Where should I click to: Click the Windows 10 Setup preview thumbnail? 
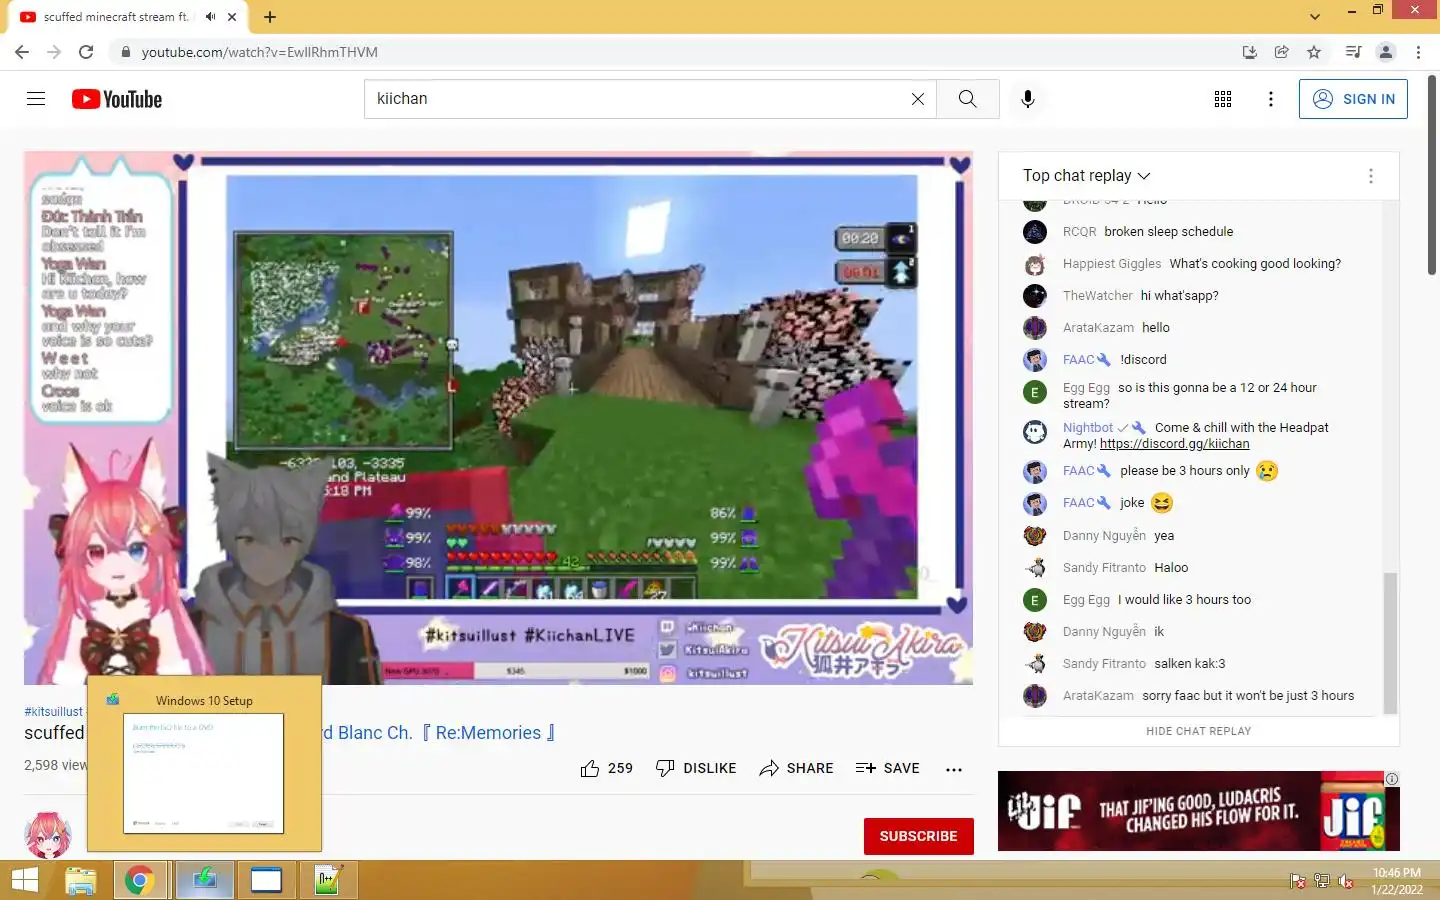pyautogui.click(x=204, y=773)
